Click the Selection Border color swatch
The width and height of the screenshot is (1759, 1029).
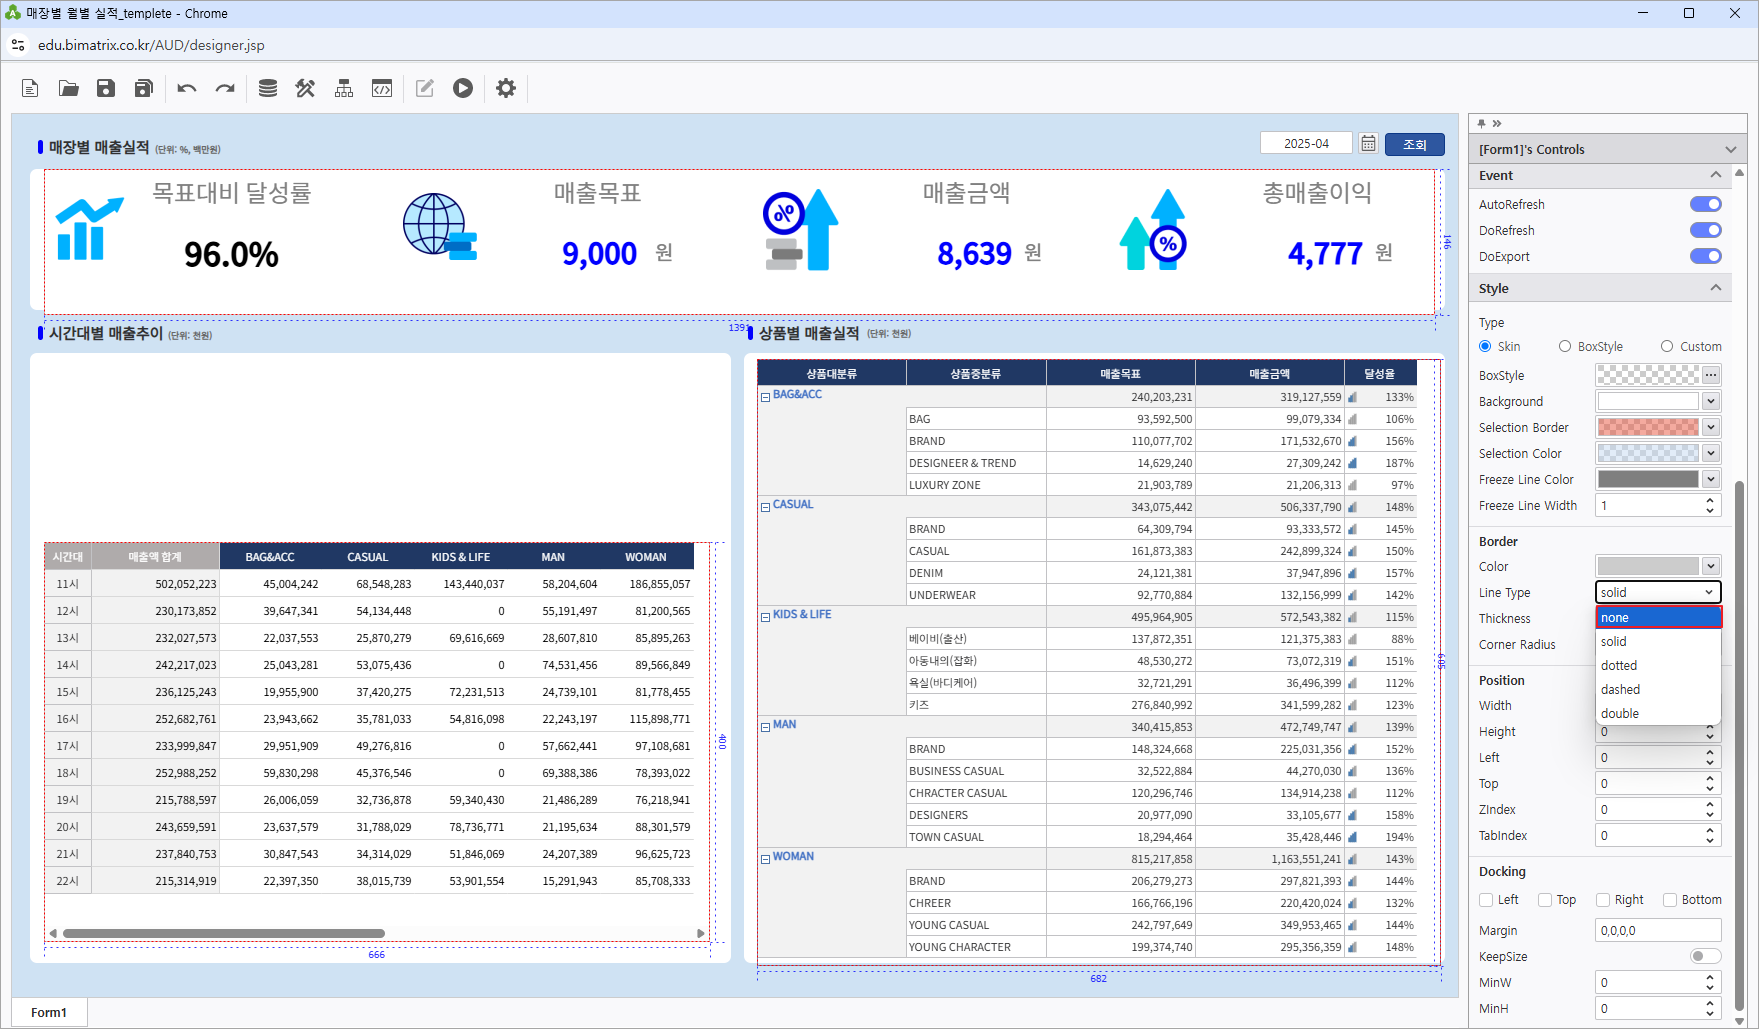click(x=1648, y=428)
